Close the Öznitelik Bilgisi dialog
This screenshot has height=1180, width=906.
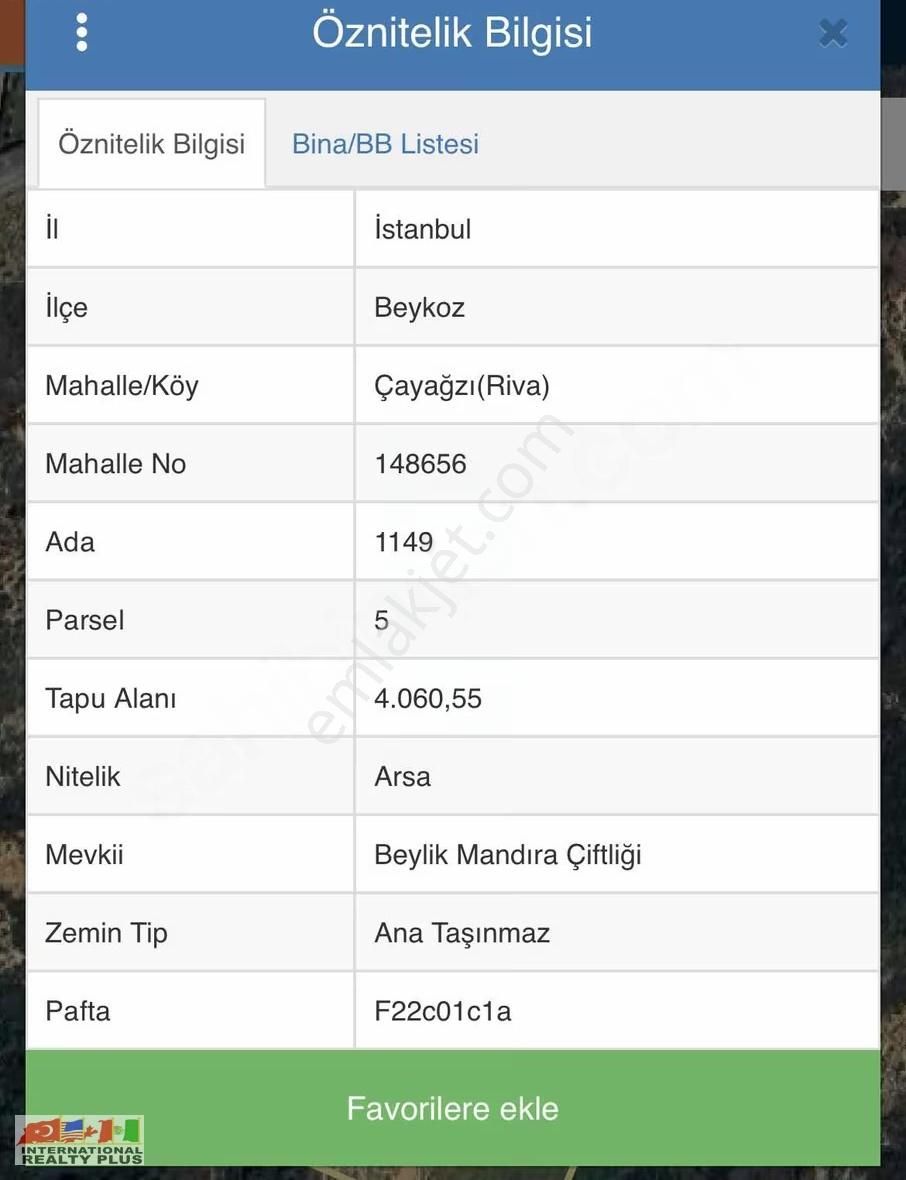tap(833, 33)
